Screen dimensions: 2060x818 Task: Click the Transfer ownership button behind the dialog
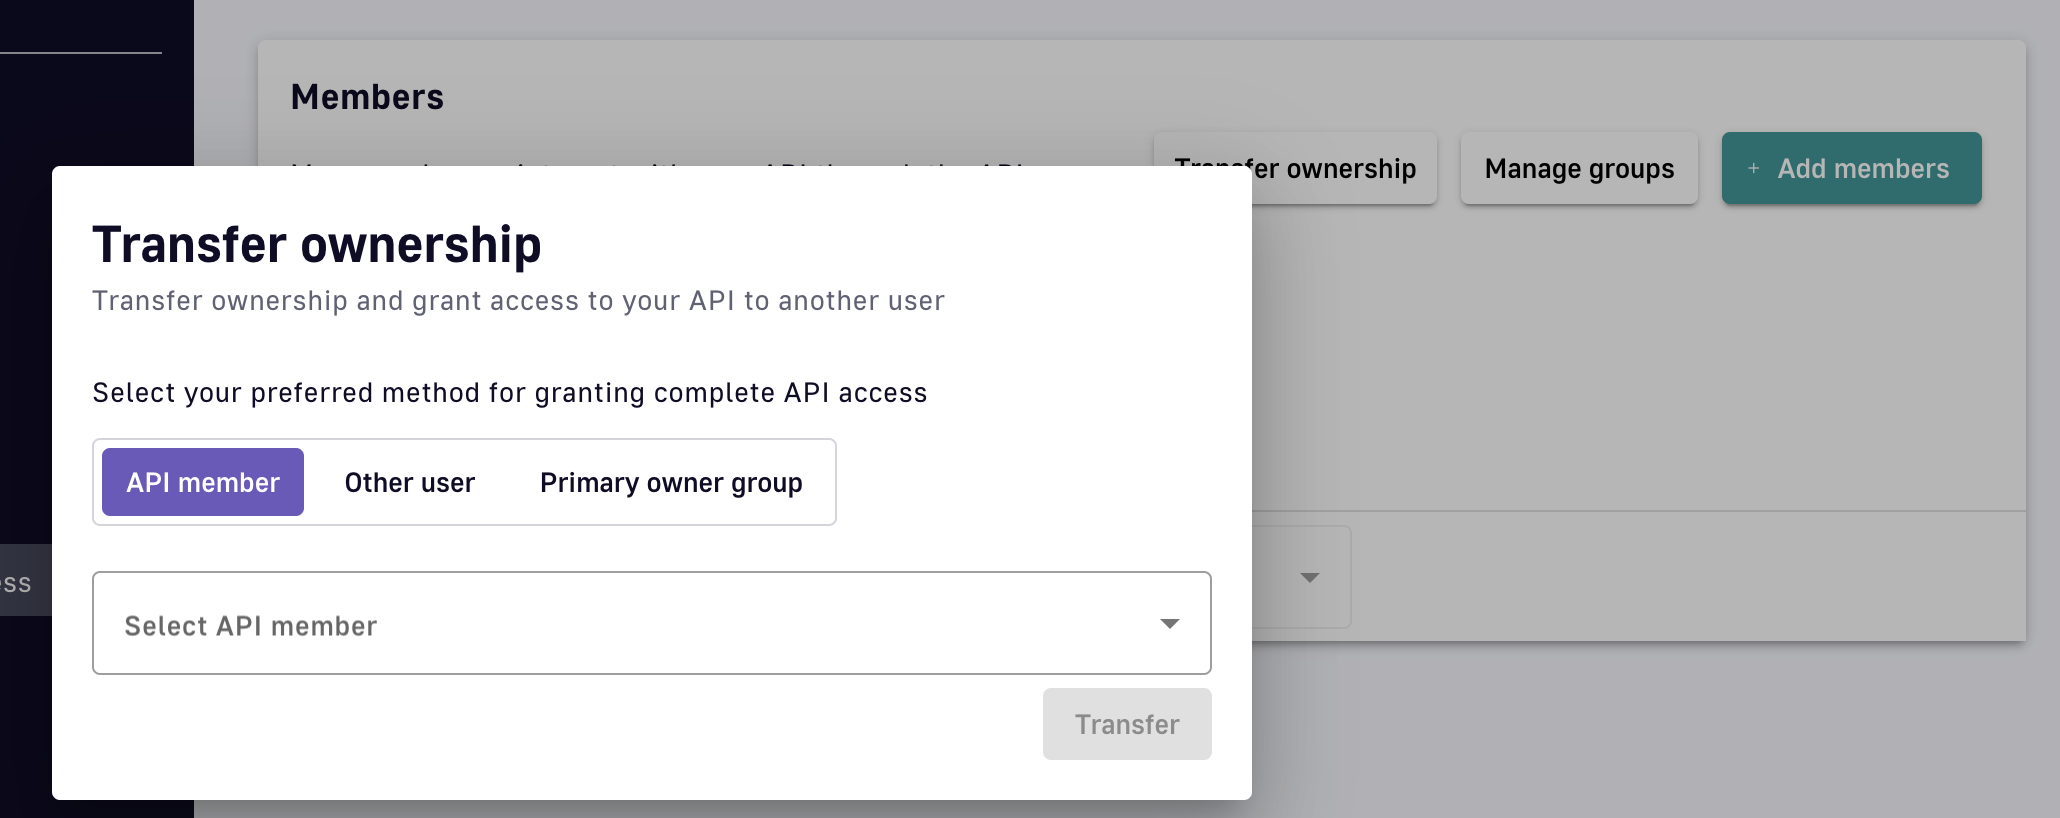[1340, 169]
